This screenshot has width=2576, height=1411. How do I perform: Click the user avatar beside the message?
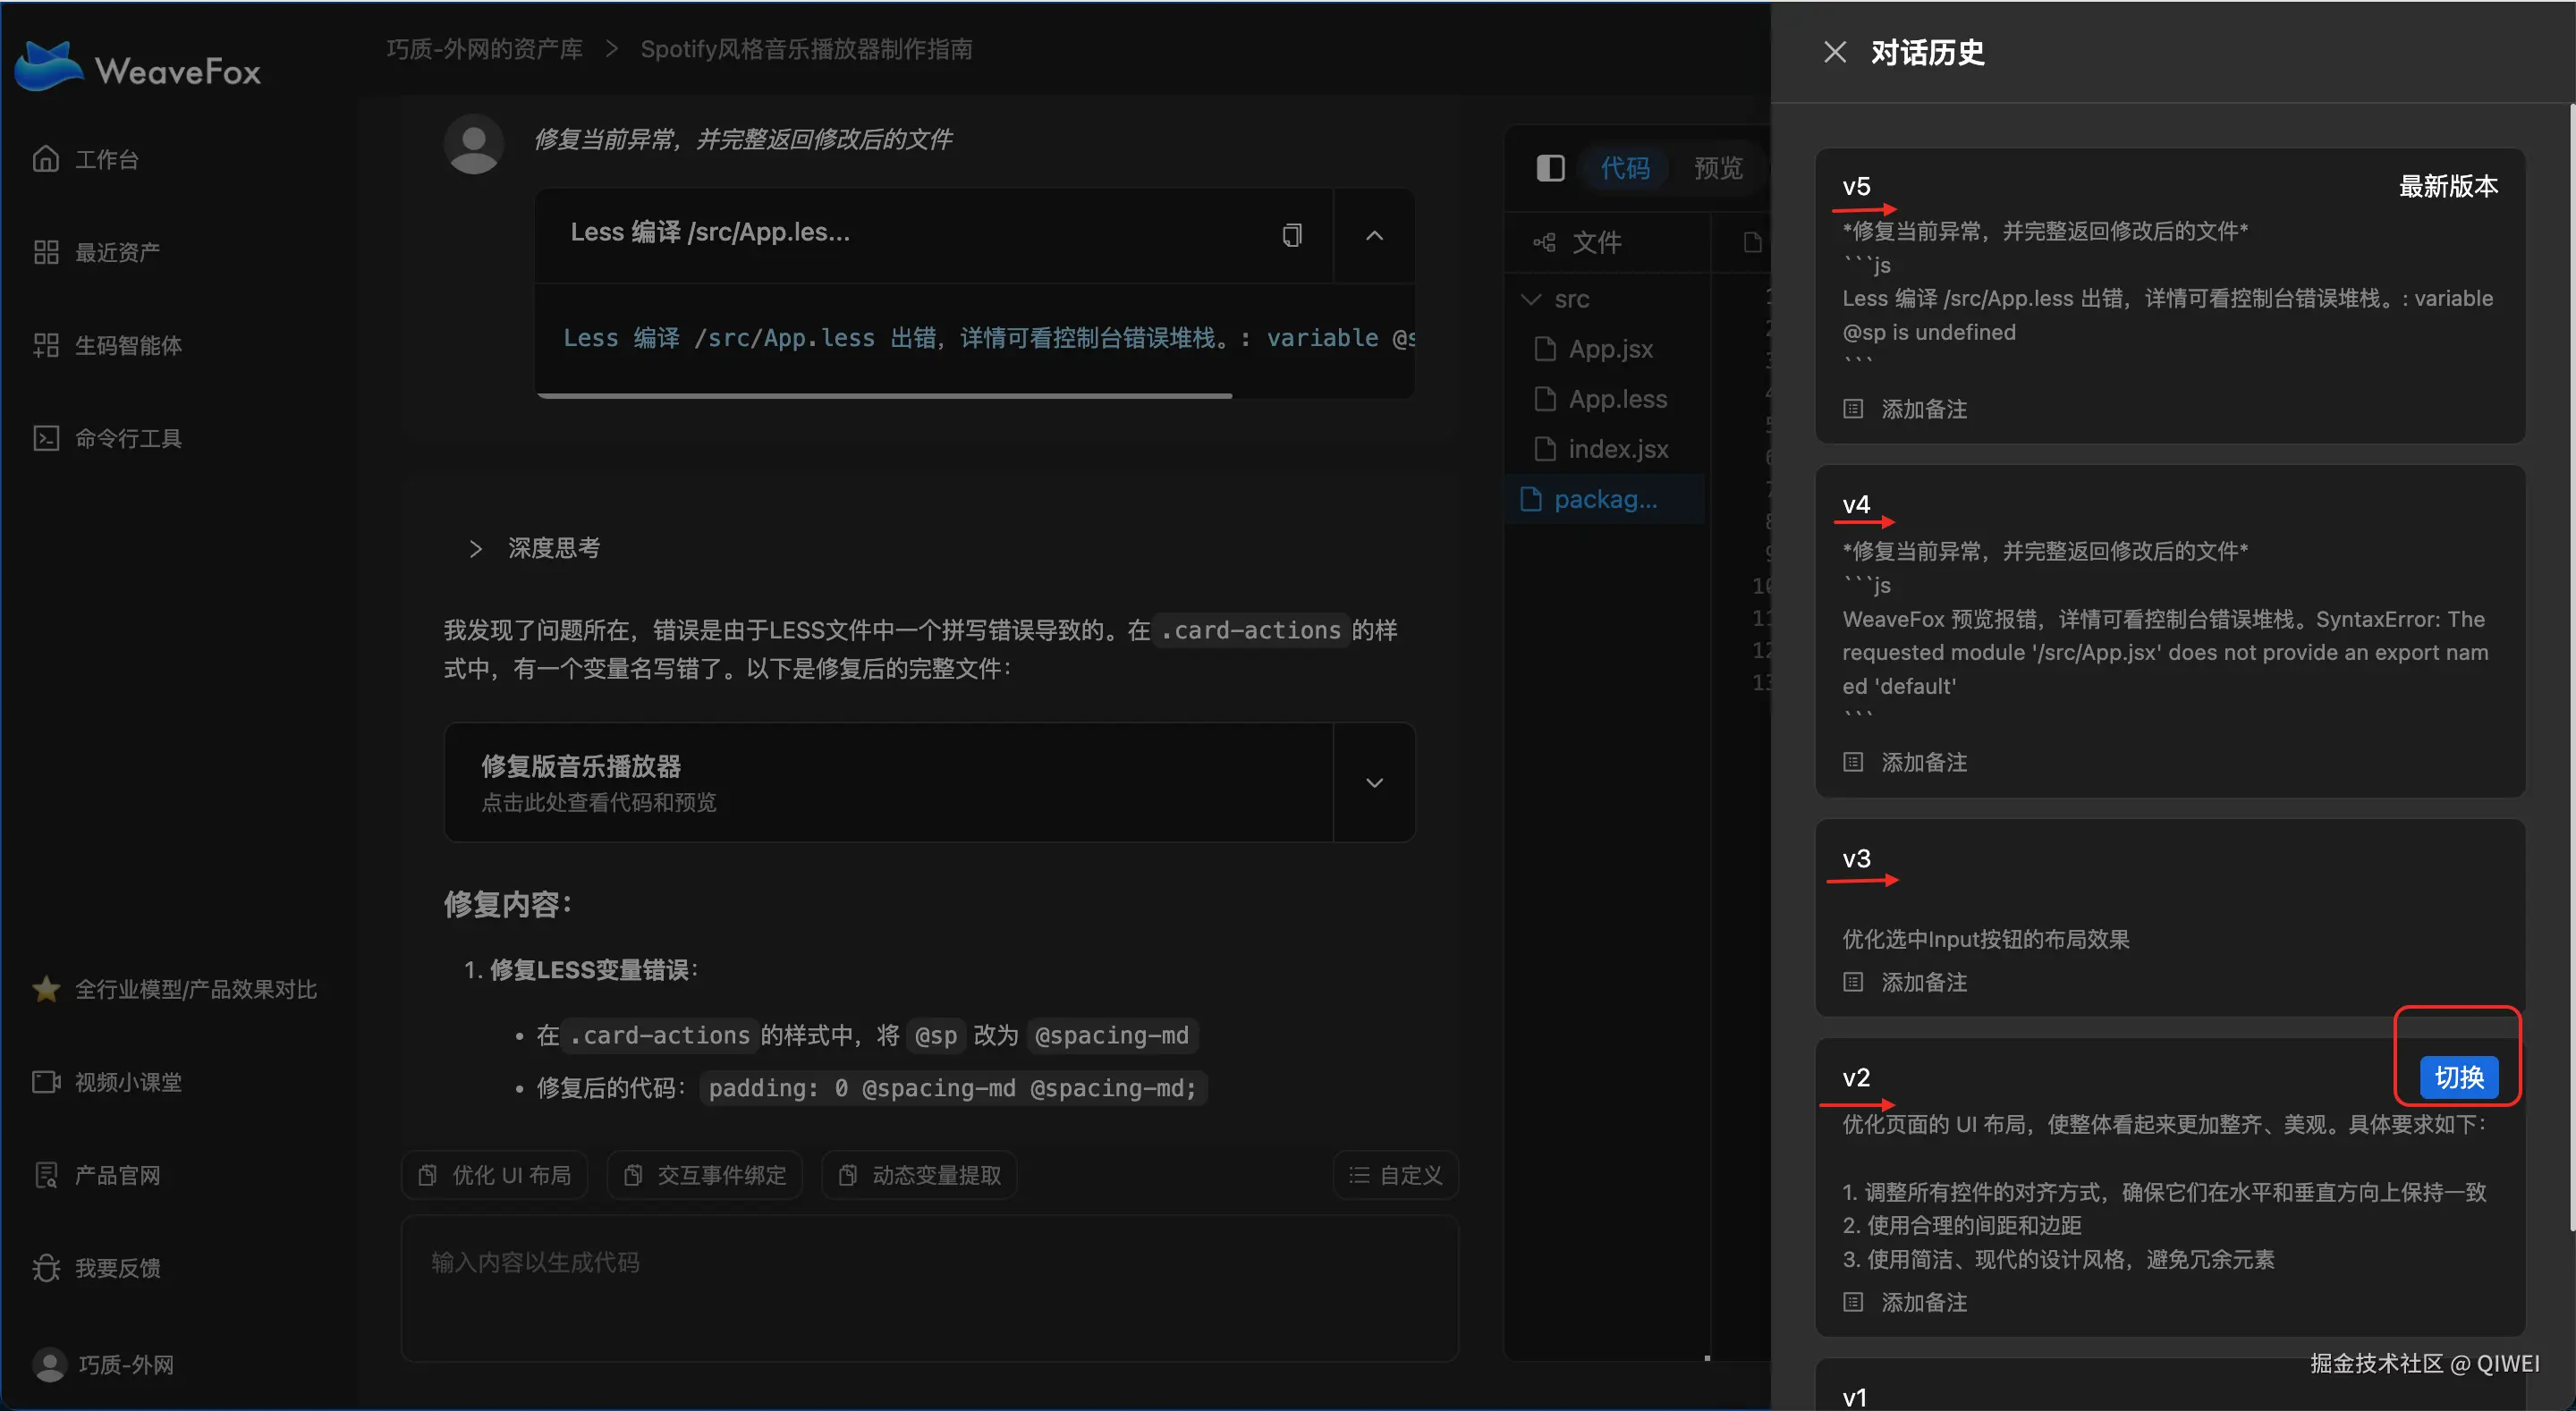click(473, 143)
